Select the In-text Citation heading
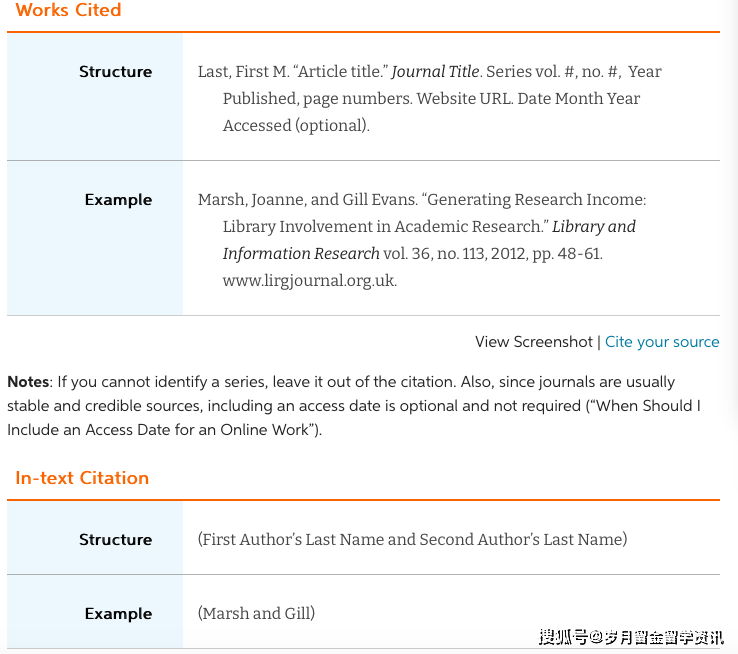Viewport: 738px width, 654px height. coord(82,478)
